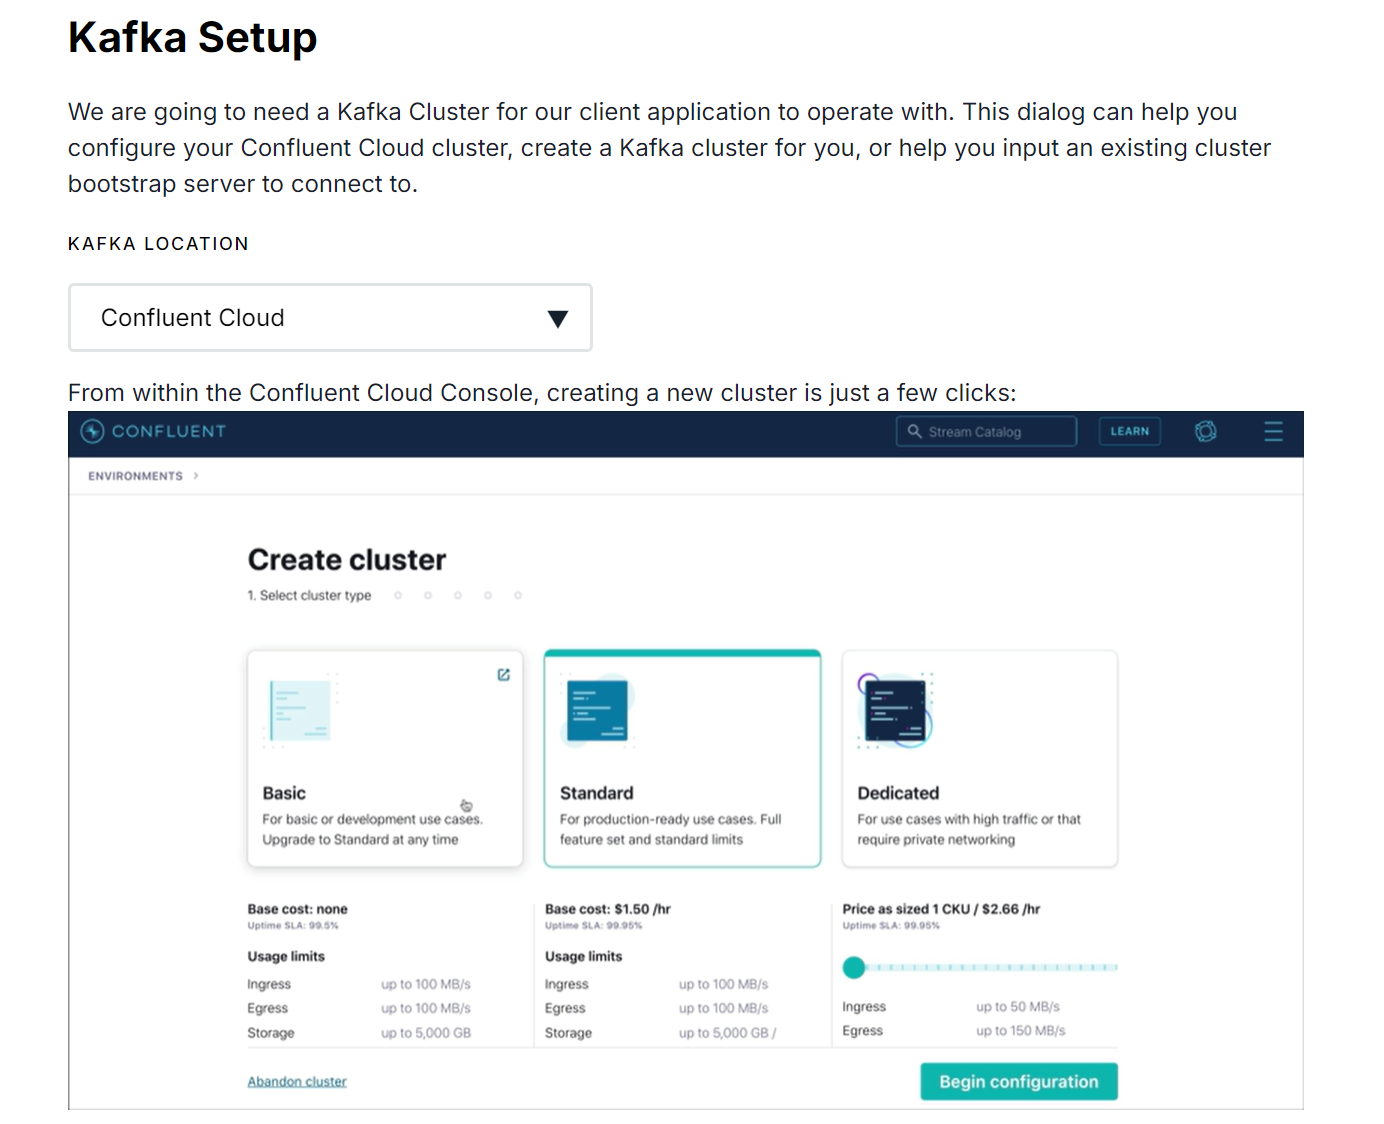Select the Basic cluster card
The height and width of the screenshot is (1124, 1384).
(x=385, y=758)
